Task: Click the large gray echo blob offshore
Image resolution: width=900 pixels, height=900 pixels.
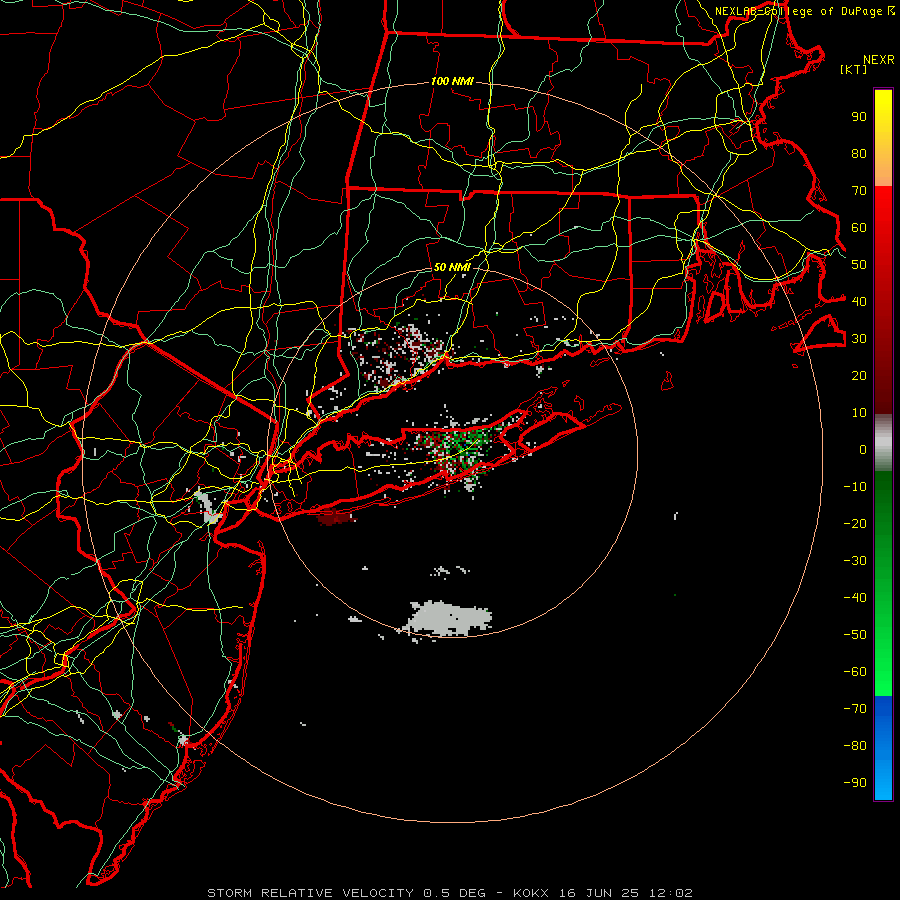Action: [x=449, y=619]
